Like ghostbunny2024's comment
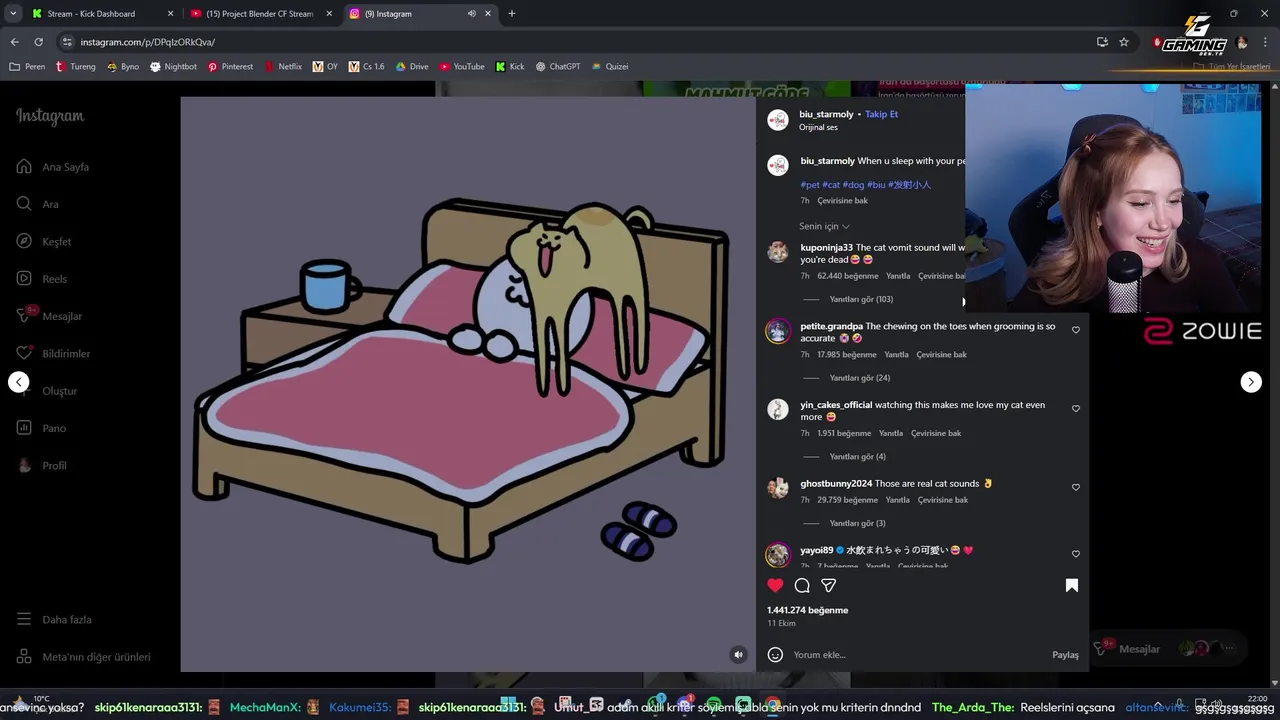Viewport: 1280px width, 720px height. [1076, 487]
